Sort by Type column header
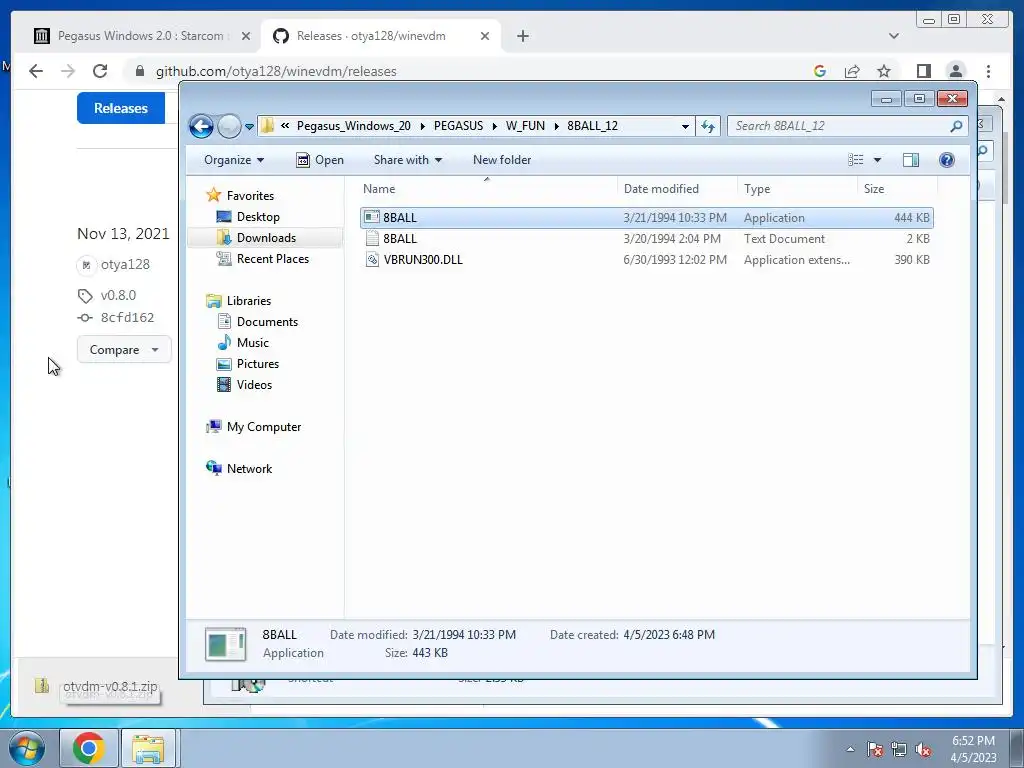The width and height of the screenshot is (1024, 768). point(797,189)
